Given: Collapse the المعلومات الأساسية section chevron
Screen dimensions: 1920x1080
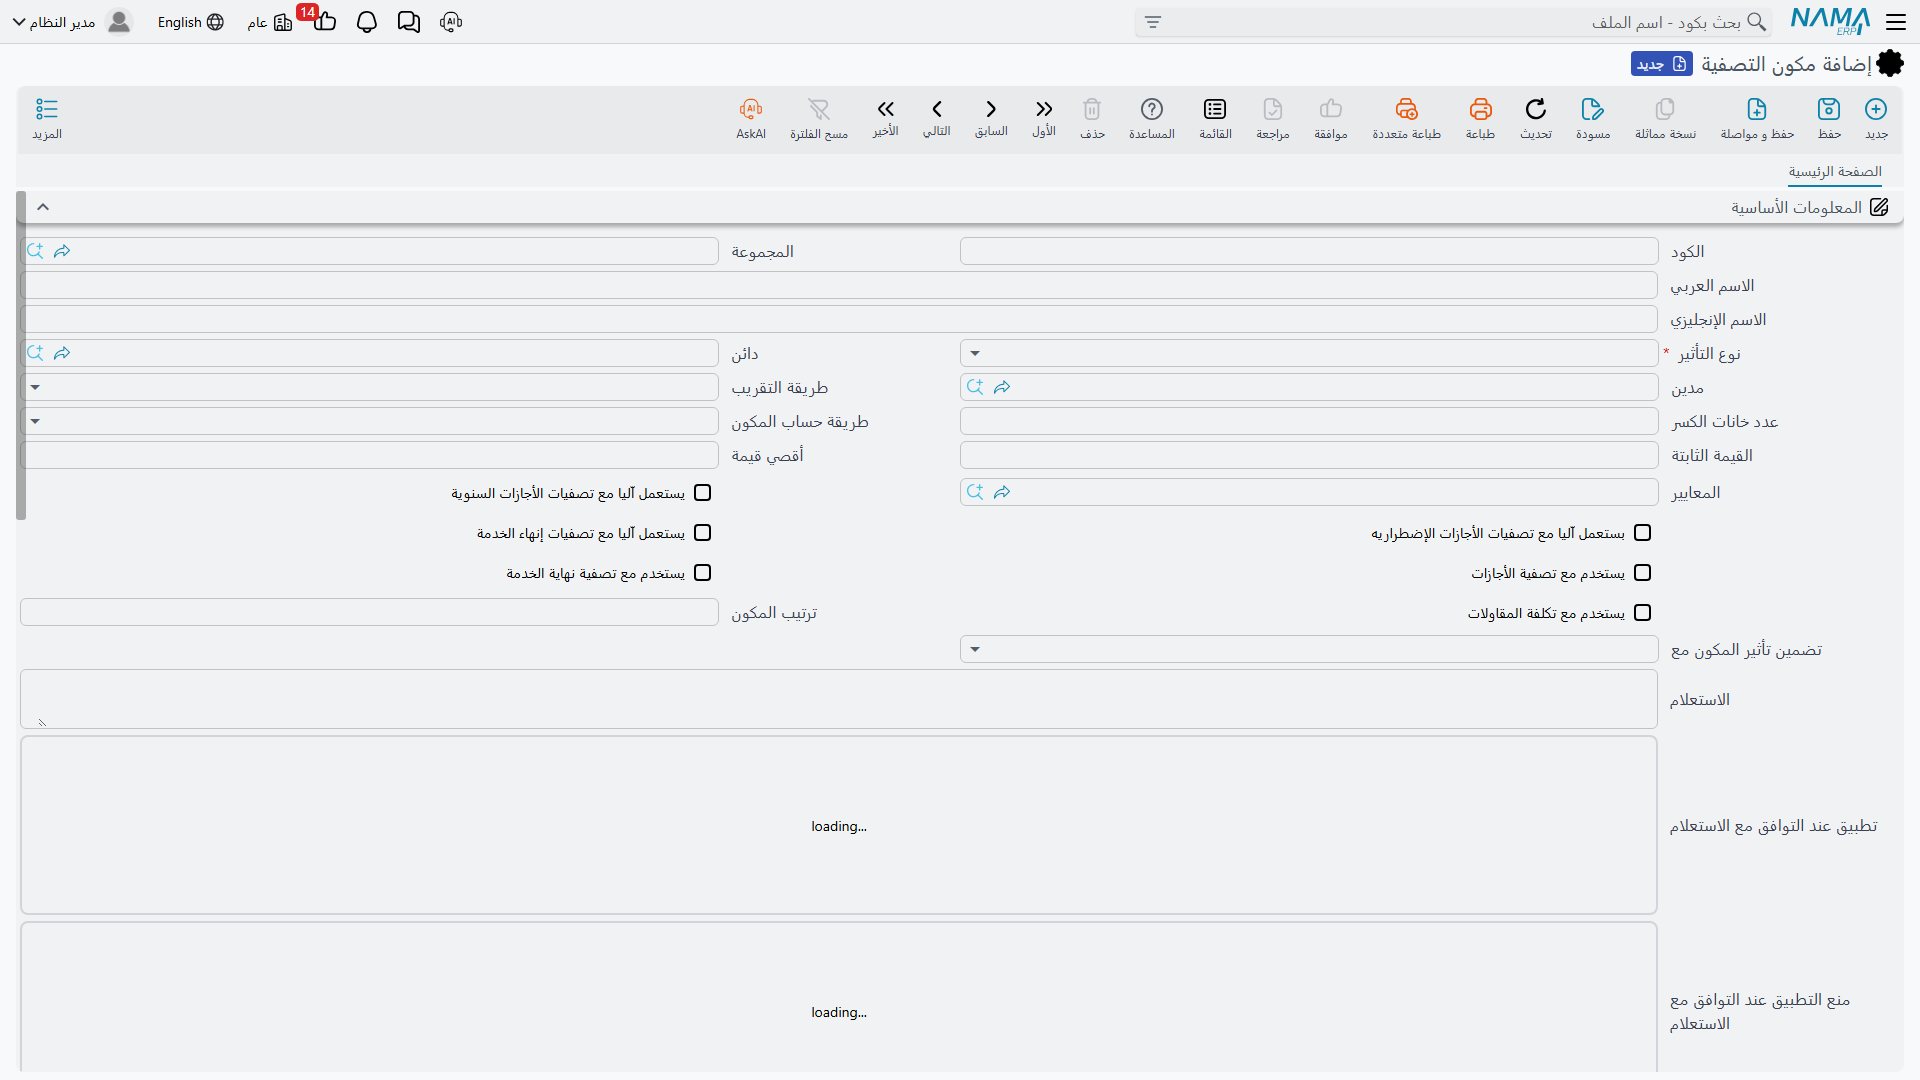Looking at the screenshot, I should click(43, 207).
